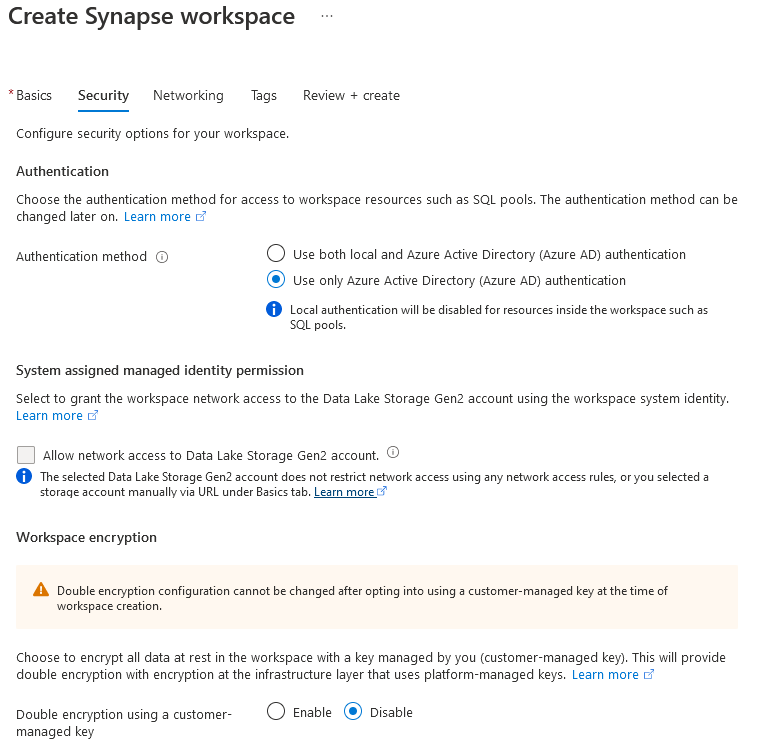This screenshot has width=757, height=749.
Task: Open Learn more link under Authentication
Action: [157, 217]
